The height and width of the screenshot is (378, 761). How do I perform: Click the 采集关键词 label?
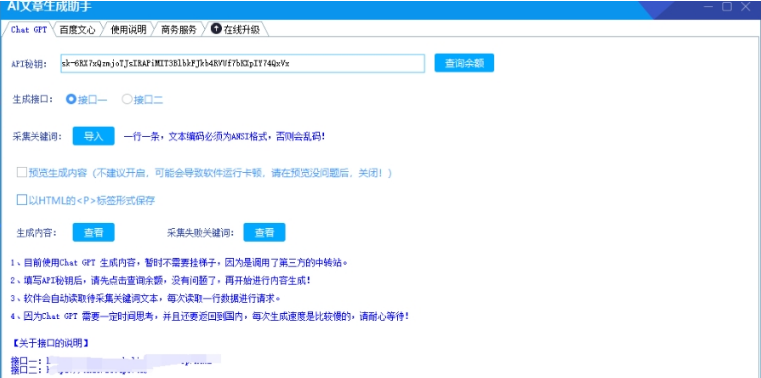37,136
